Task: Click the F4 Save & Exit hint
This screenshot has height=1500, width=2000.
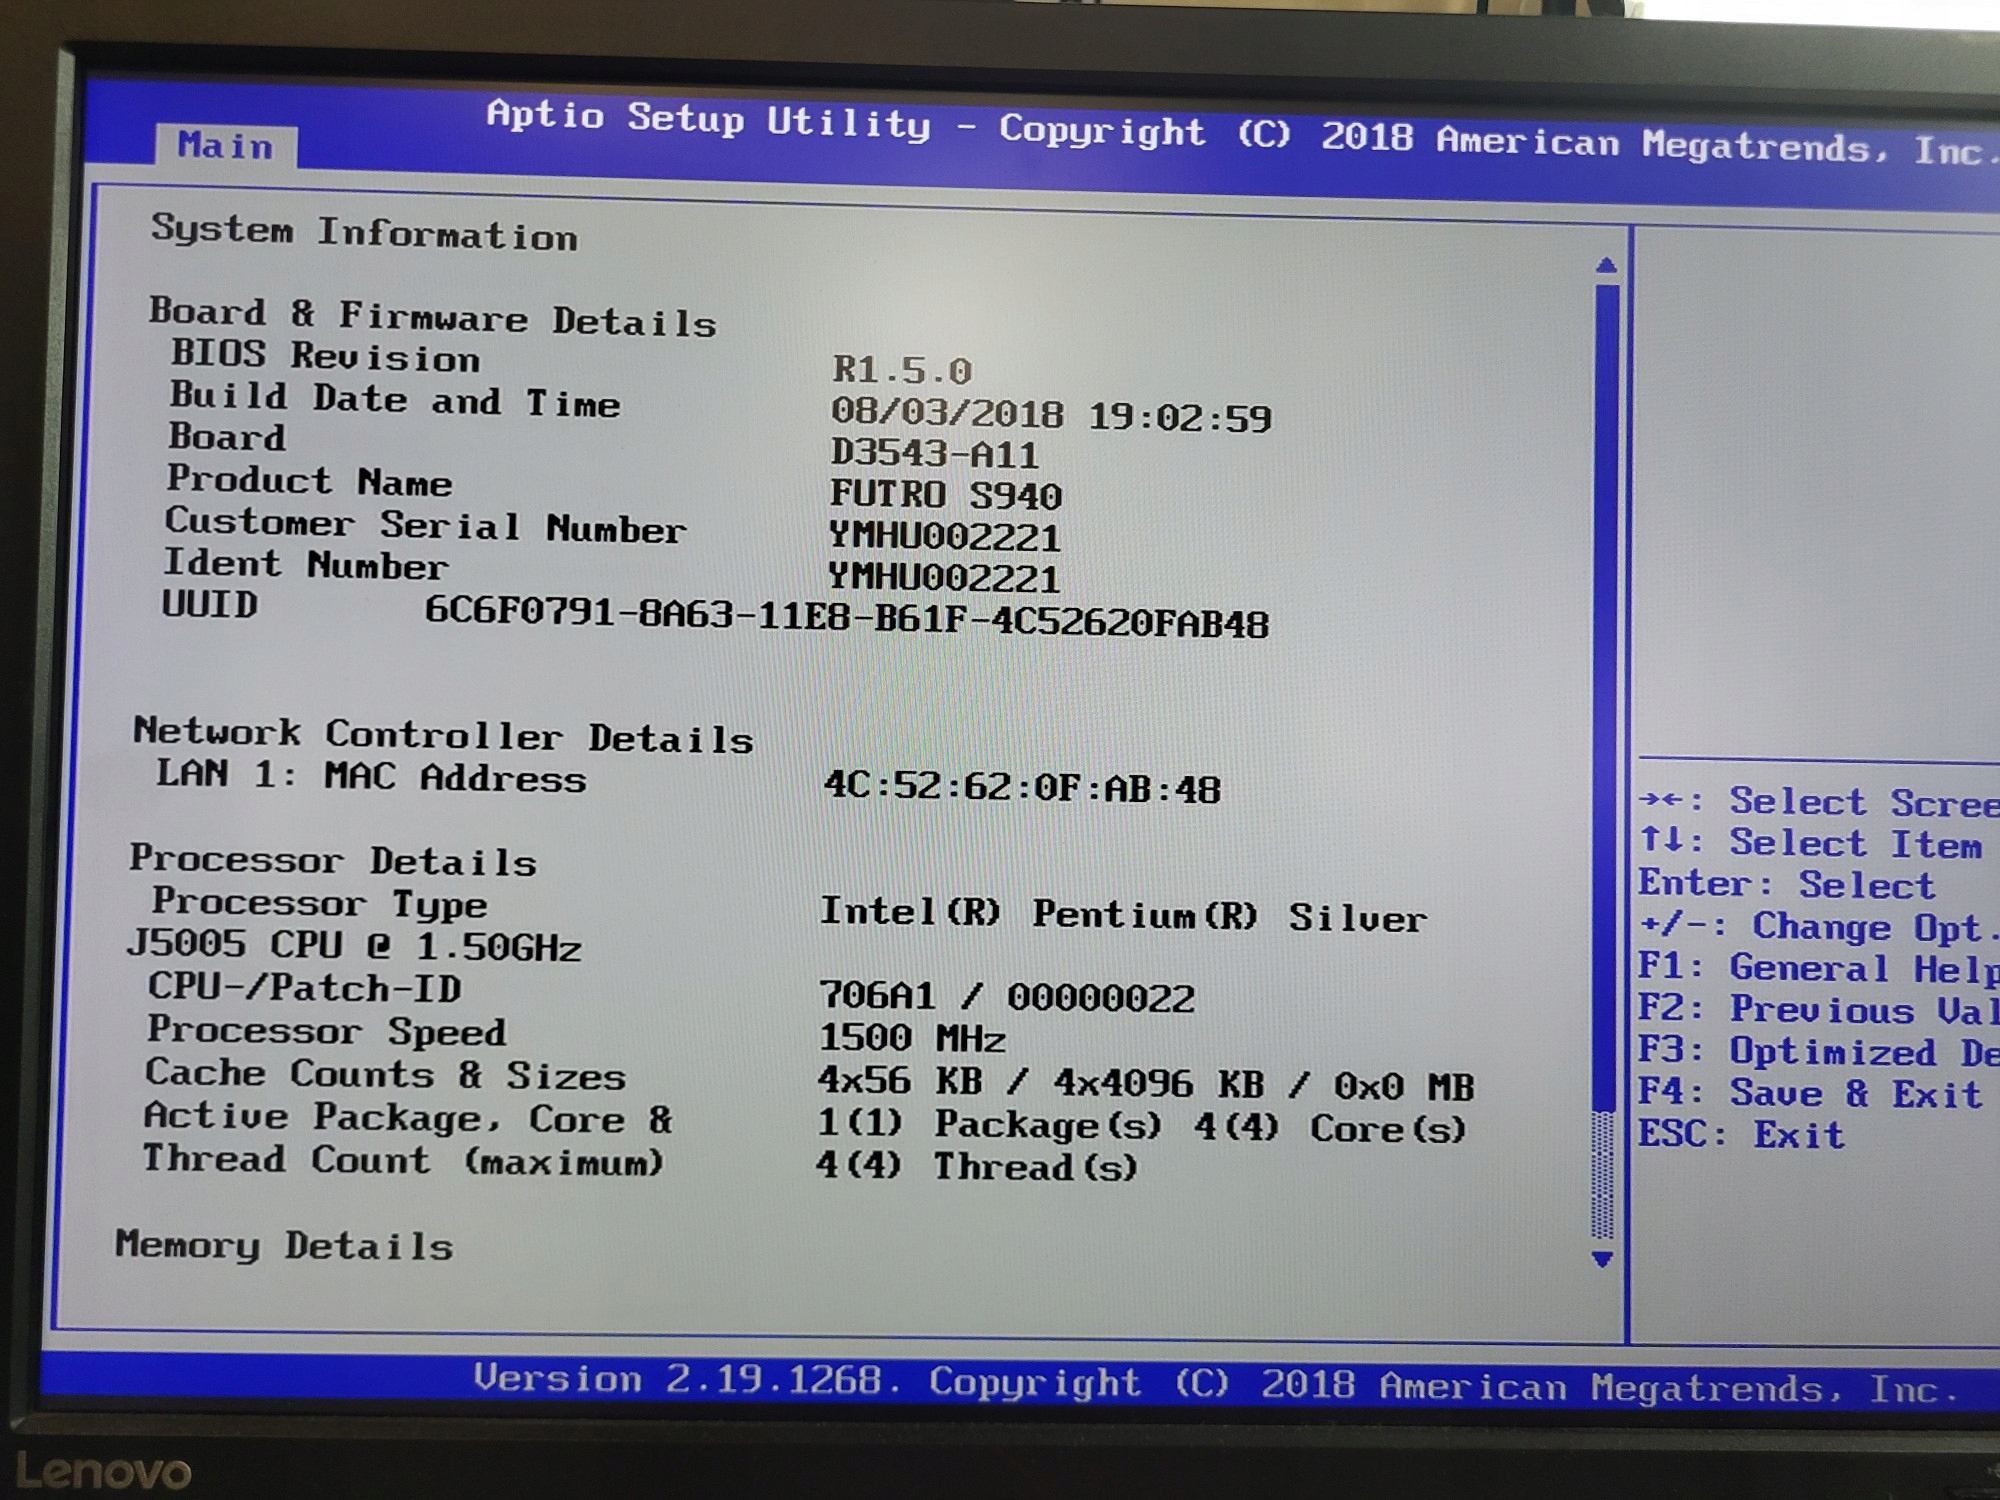Action: (x=1809, y=1093)
